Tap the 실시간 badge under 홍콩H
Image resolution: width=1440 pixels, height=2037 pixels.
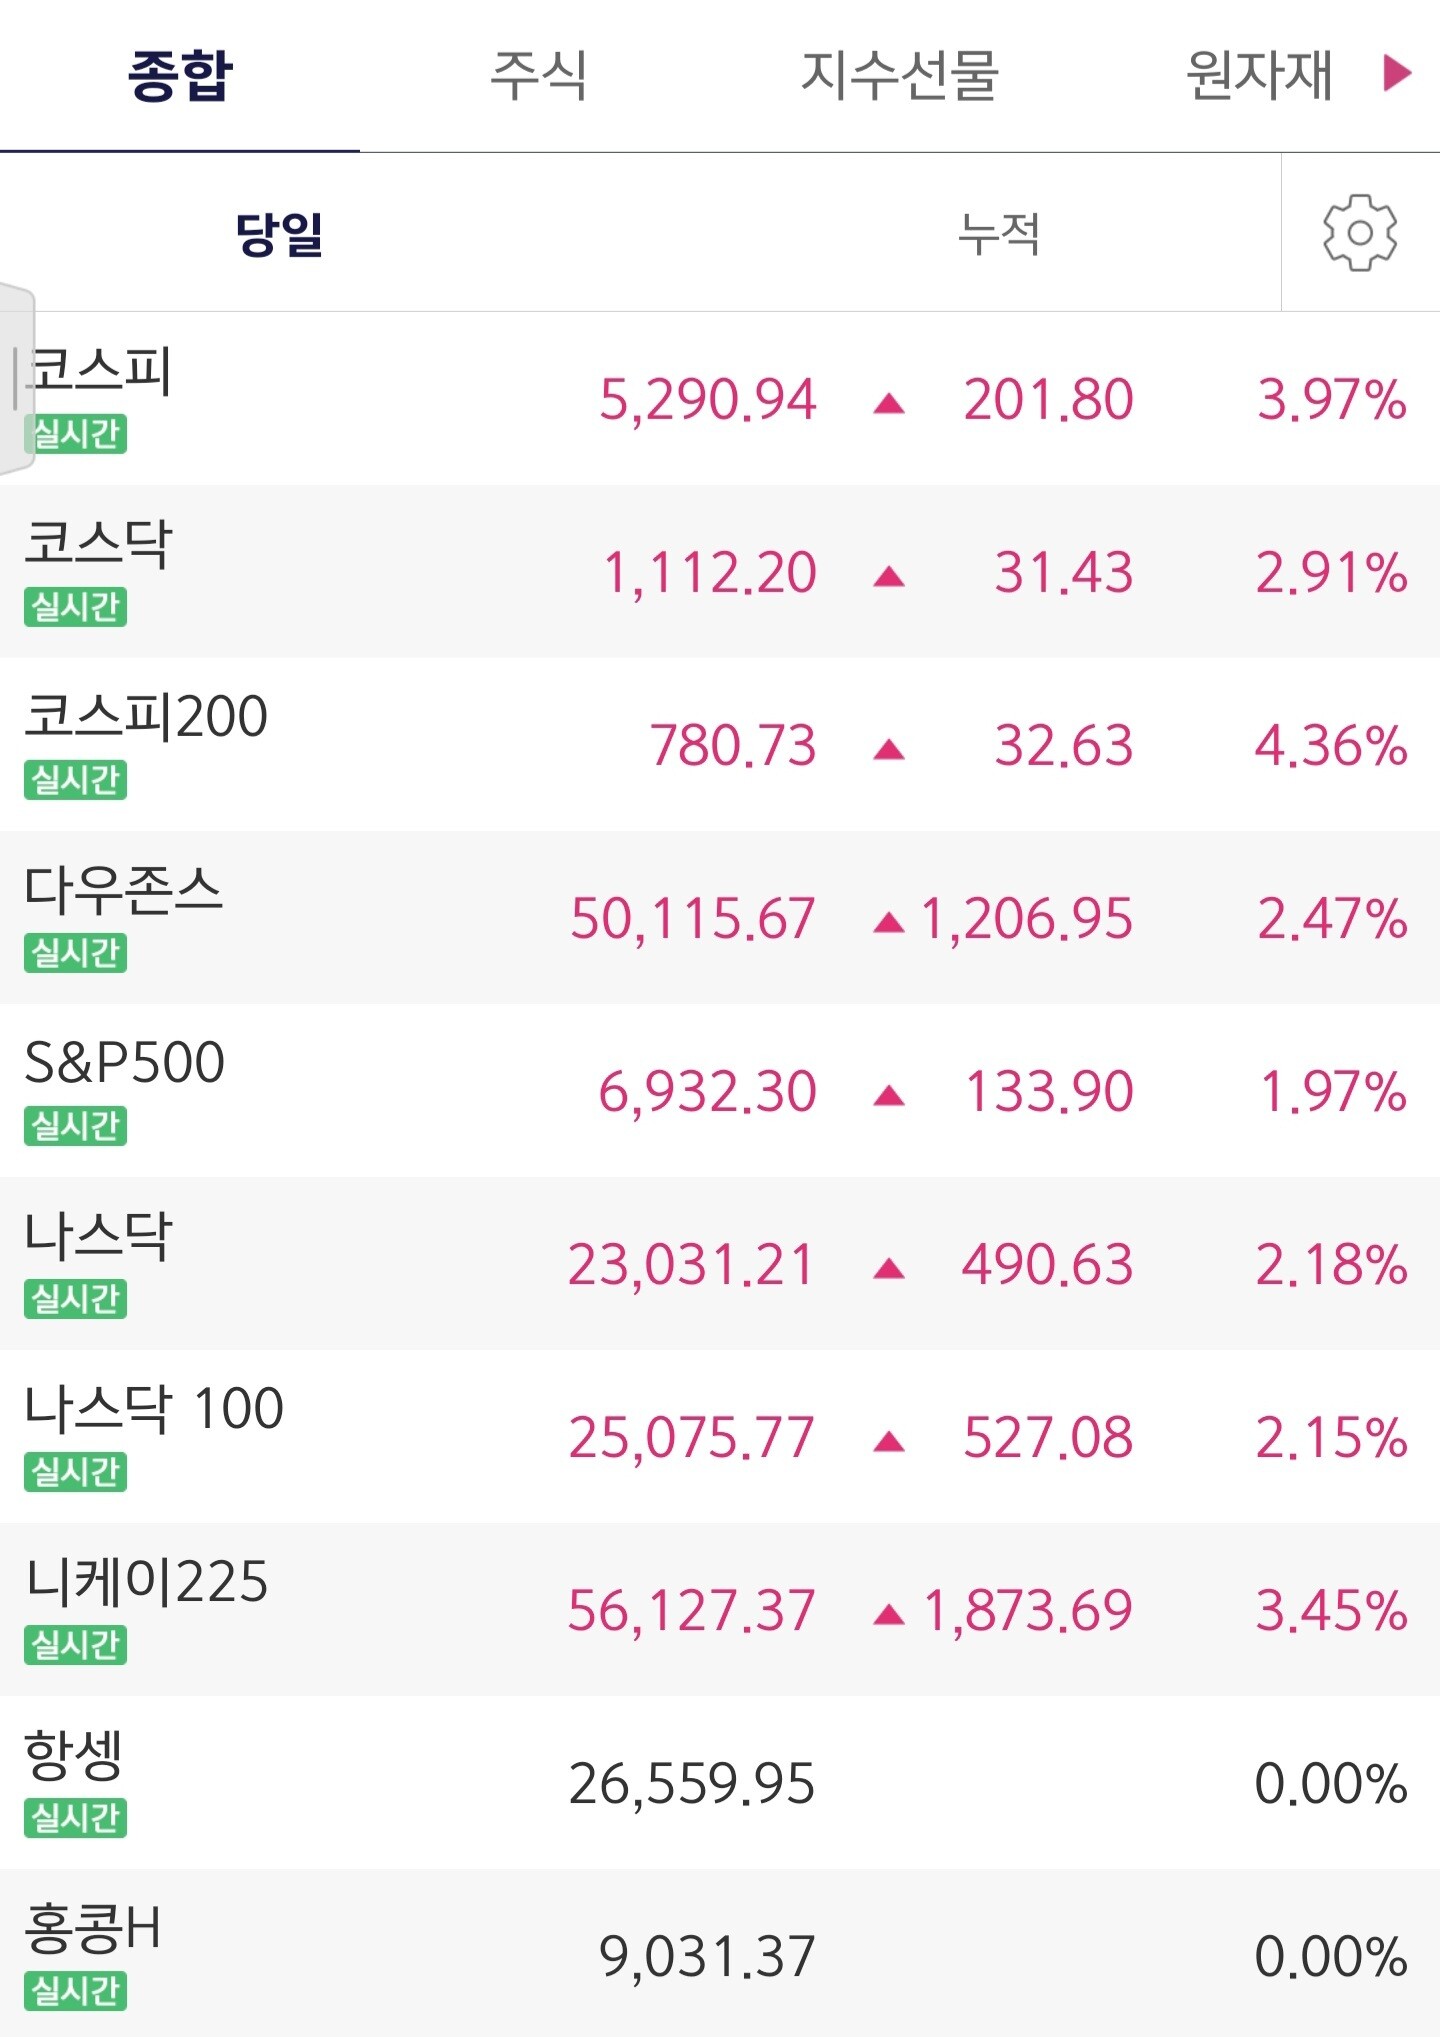[76, 1990]
